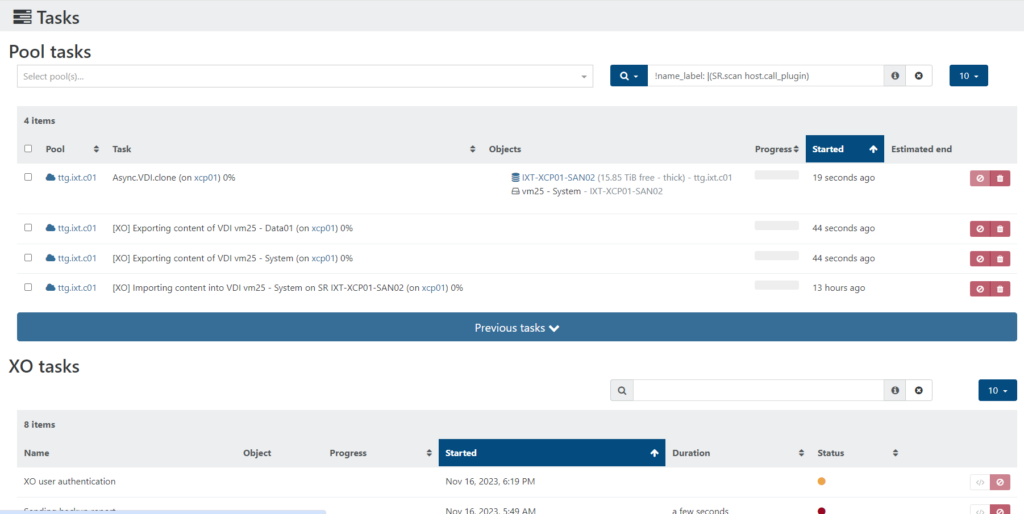Viewport: 1024px width, 514px height.
Task: Expand the Previous tasks section
Action: pyautogui.click(x=517, y=327)
